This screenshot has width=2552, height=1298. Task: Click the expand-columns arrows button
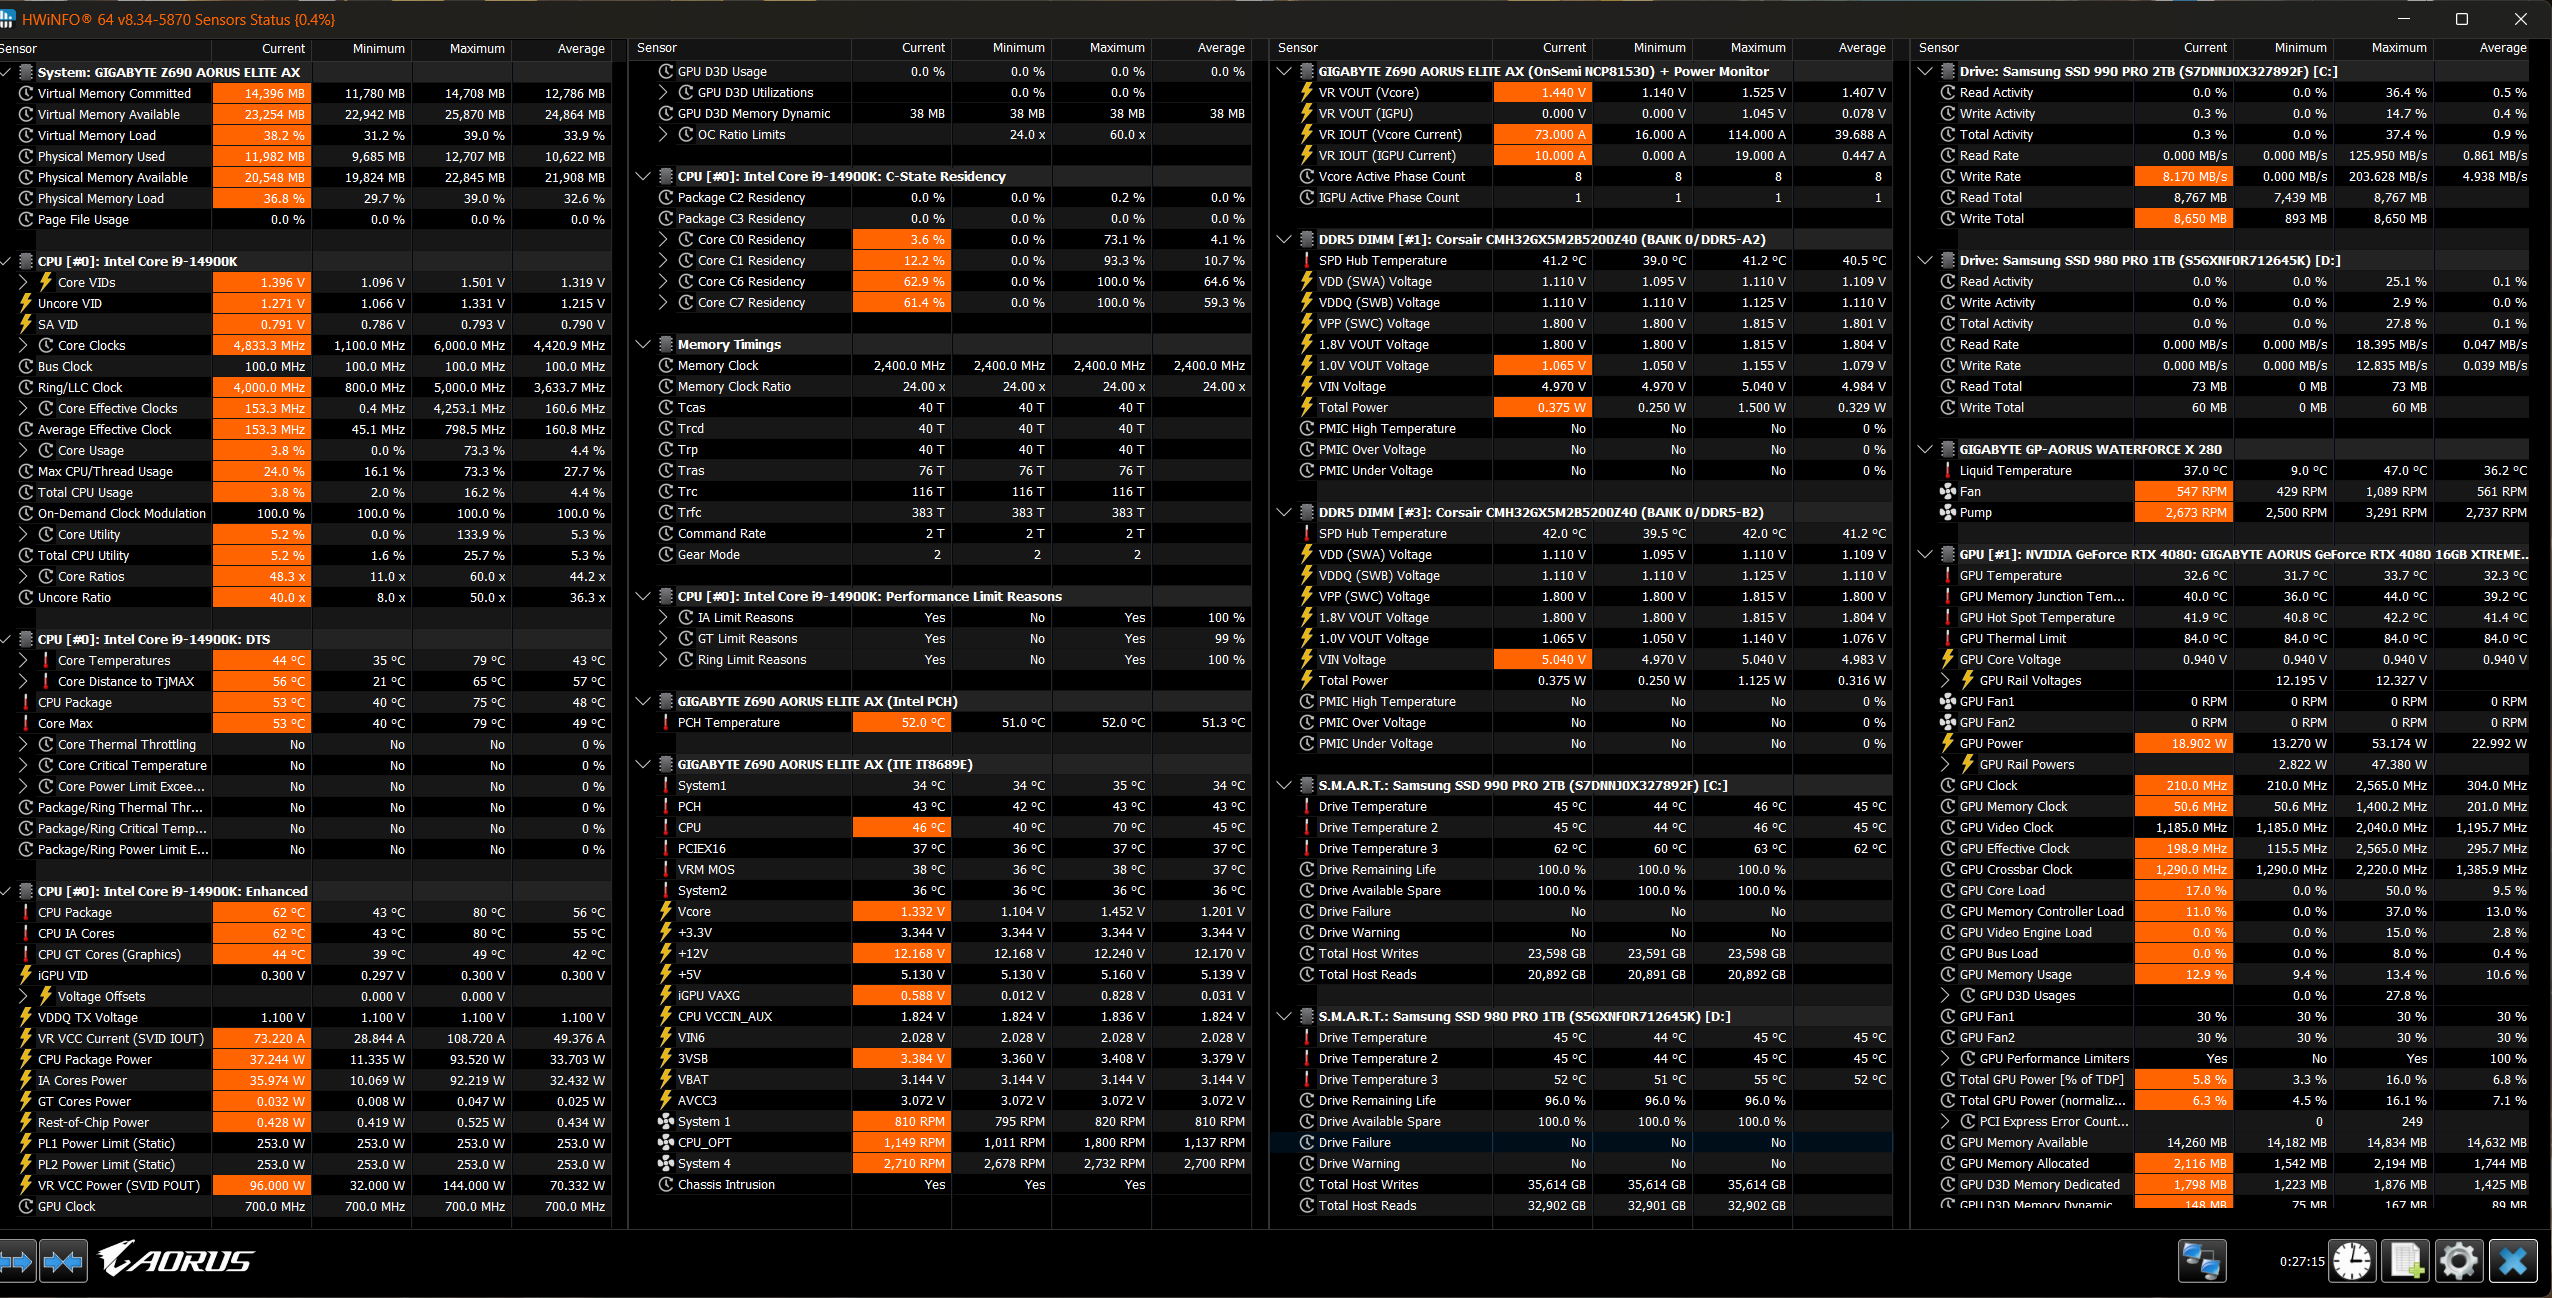[x=16, y=1261]
